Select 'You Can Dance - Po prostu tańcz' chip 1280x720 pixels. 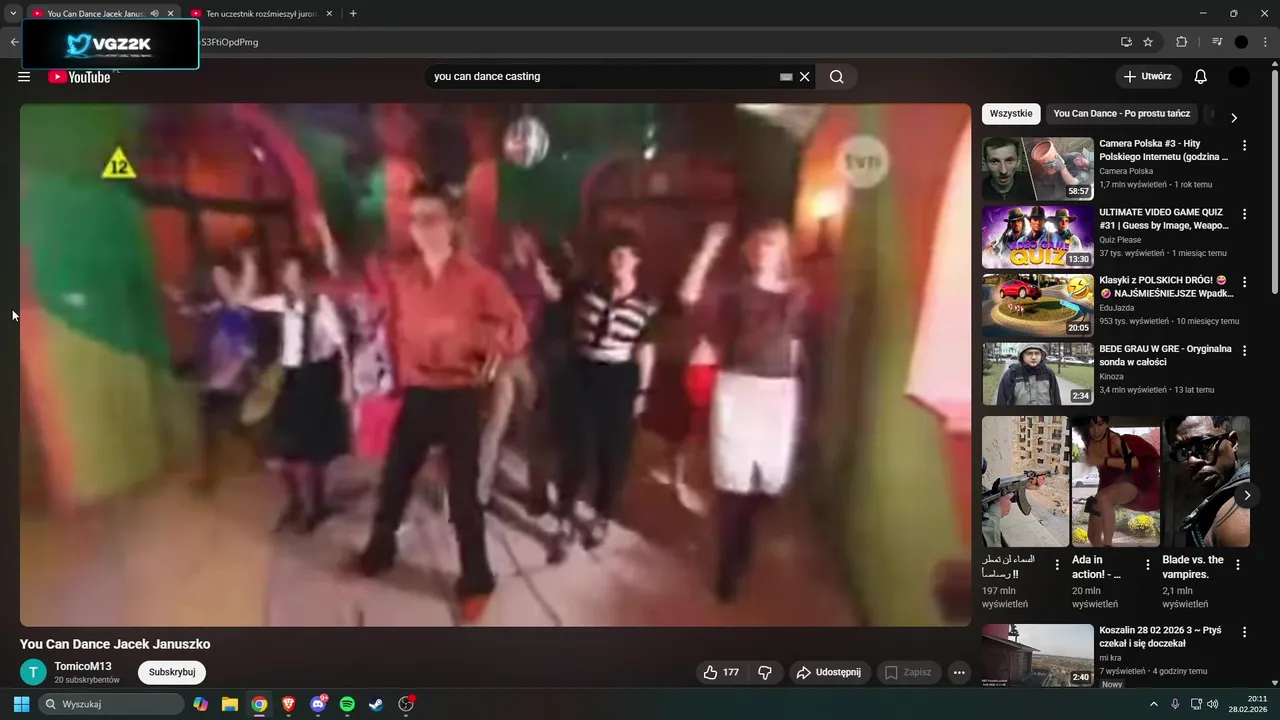[1121, 114]
